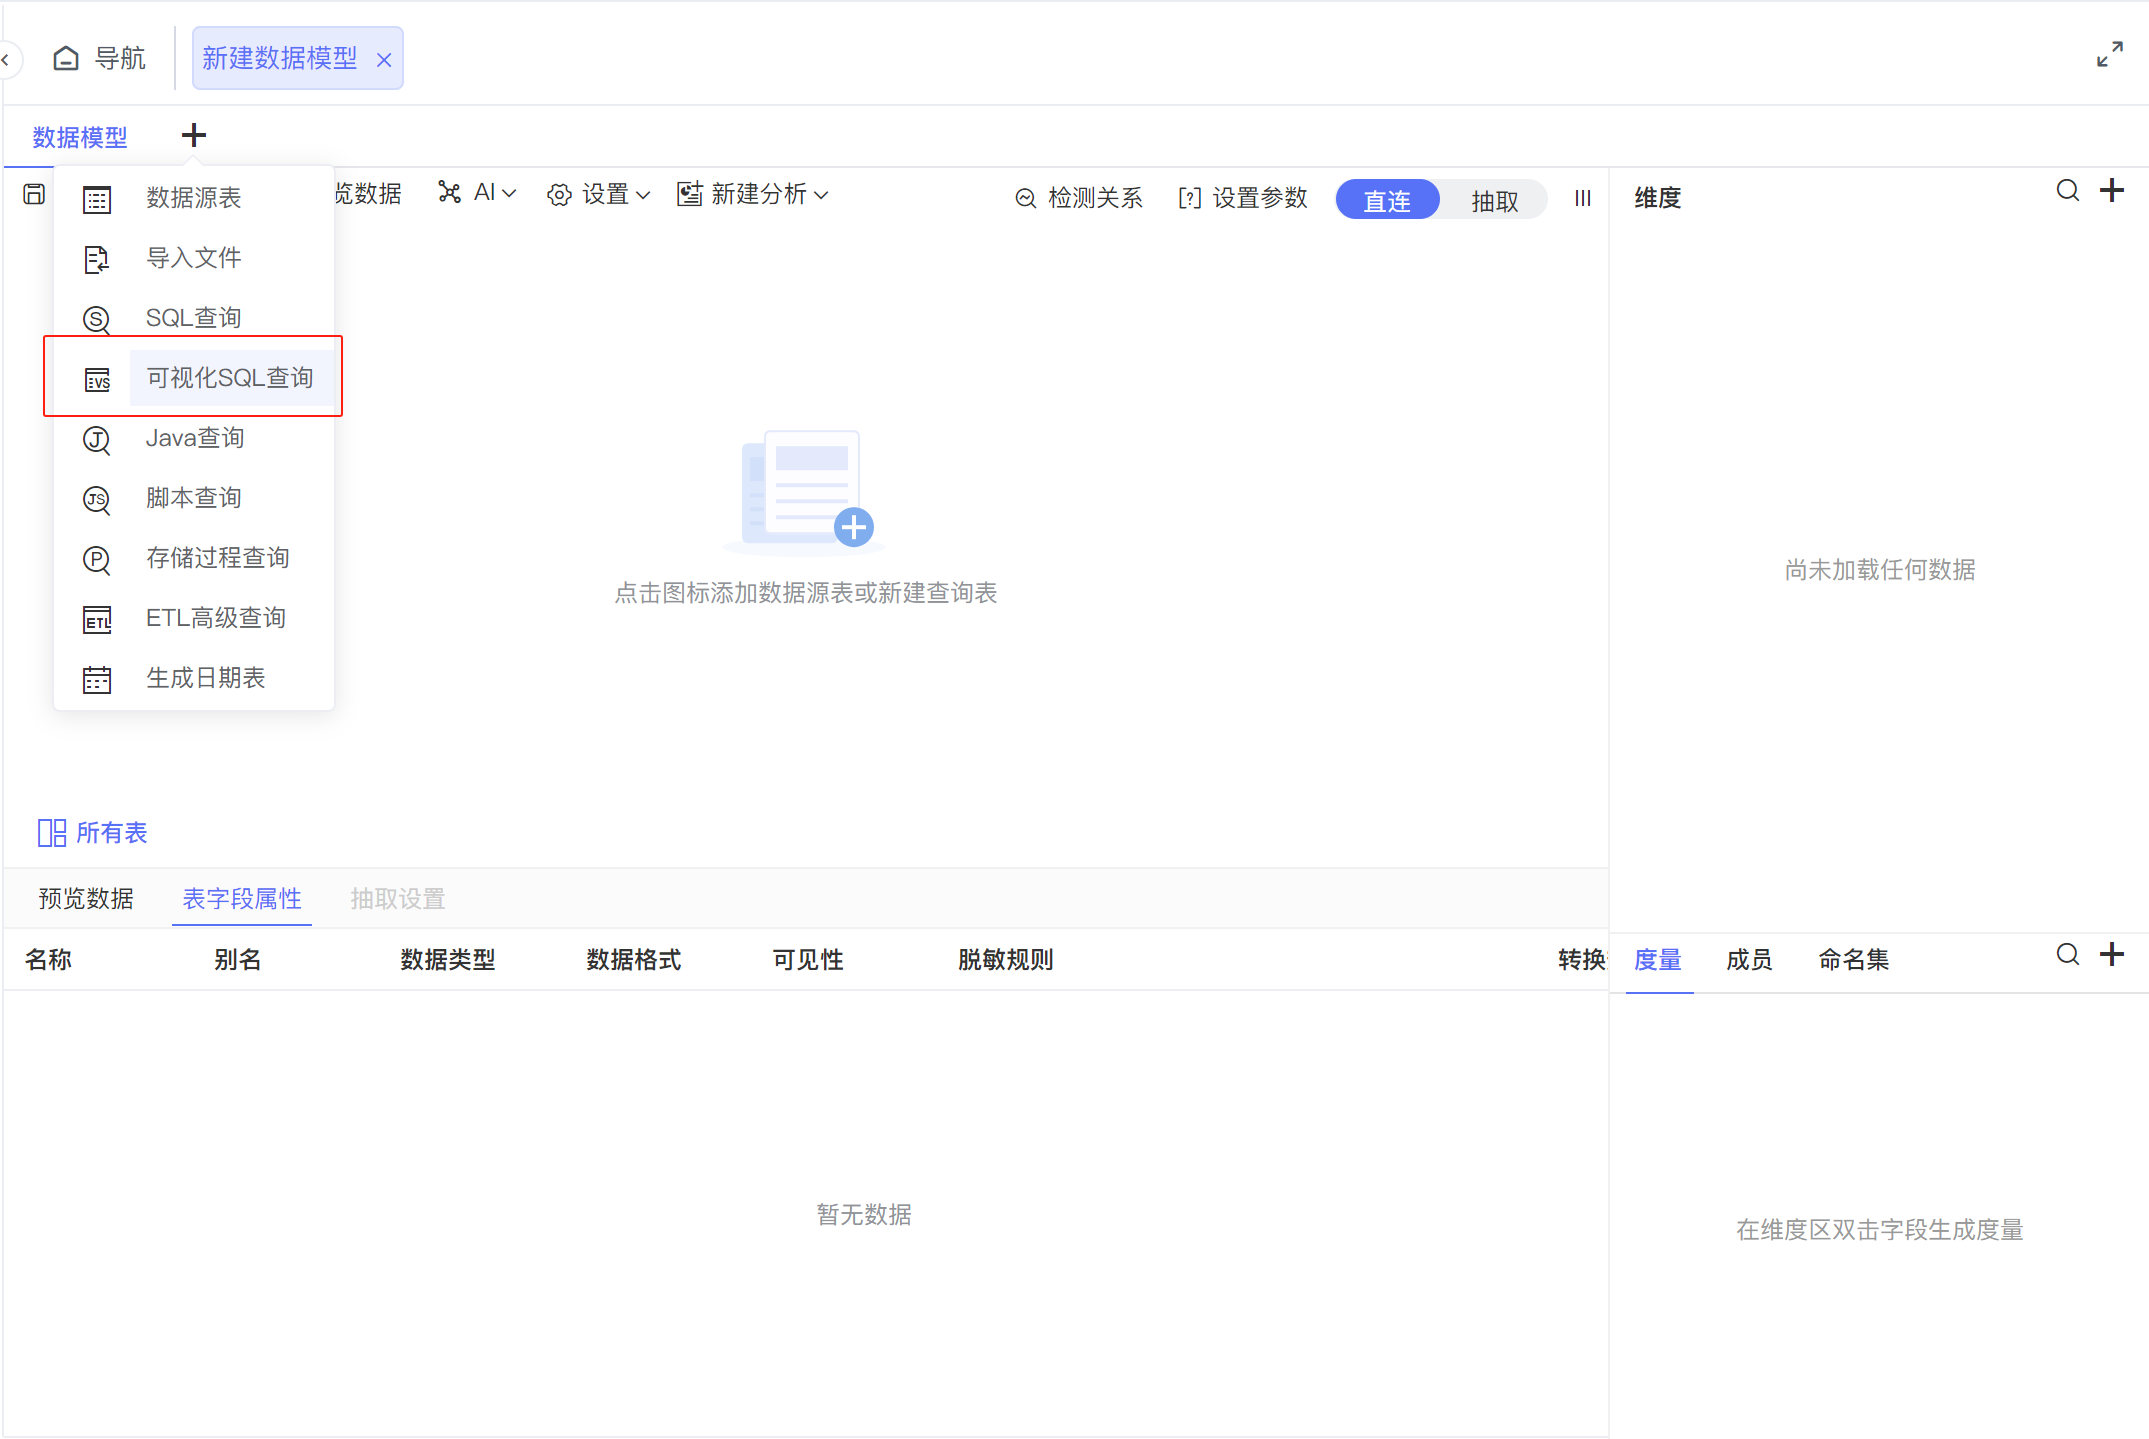Switch to 成员 tab
Viewport: 2149px width, 1439px height.
coord(1750,960)
